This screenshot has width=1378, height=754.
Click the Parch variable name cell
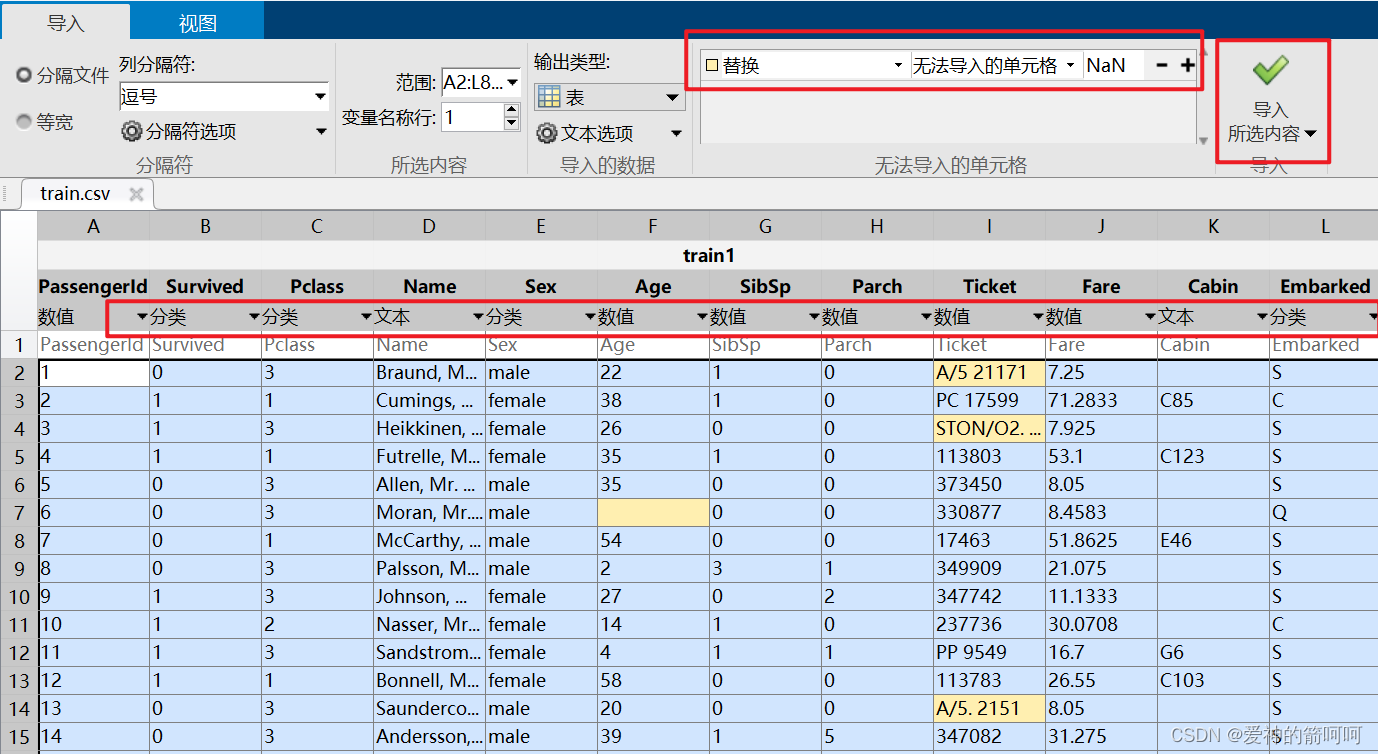pyautogui.click(x=877, y=286)
